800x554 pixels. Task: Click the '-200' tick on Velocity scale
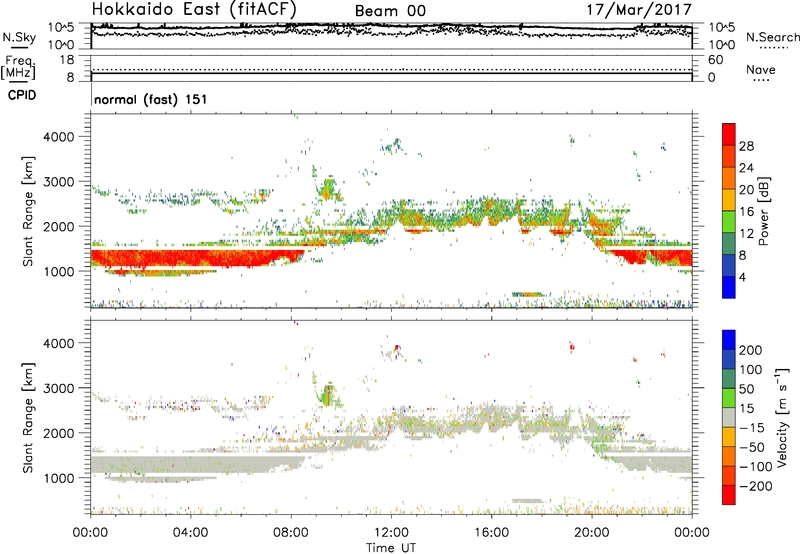tap(756, 486)
